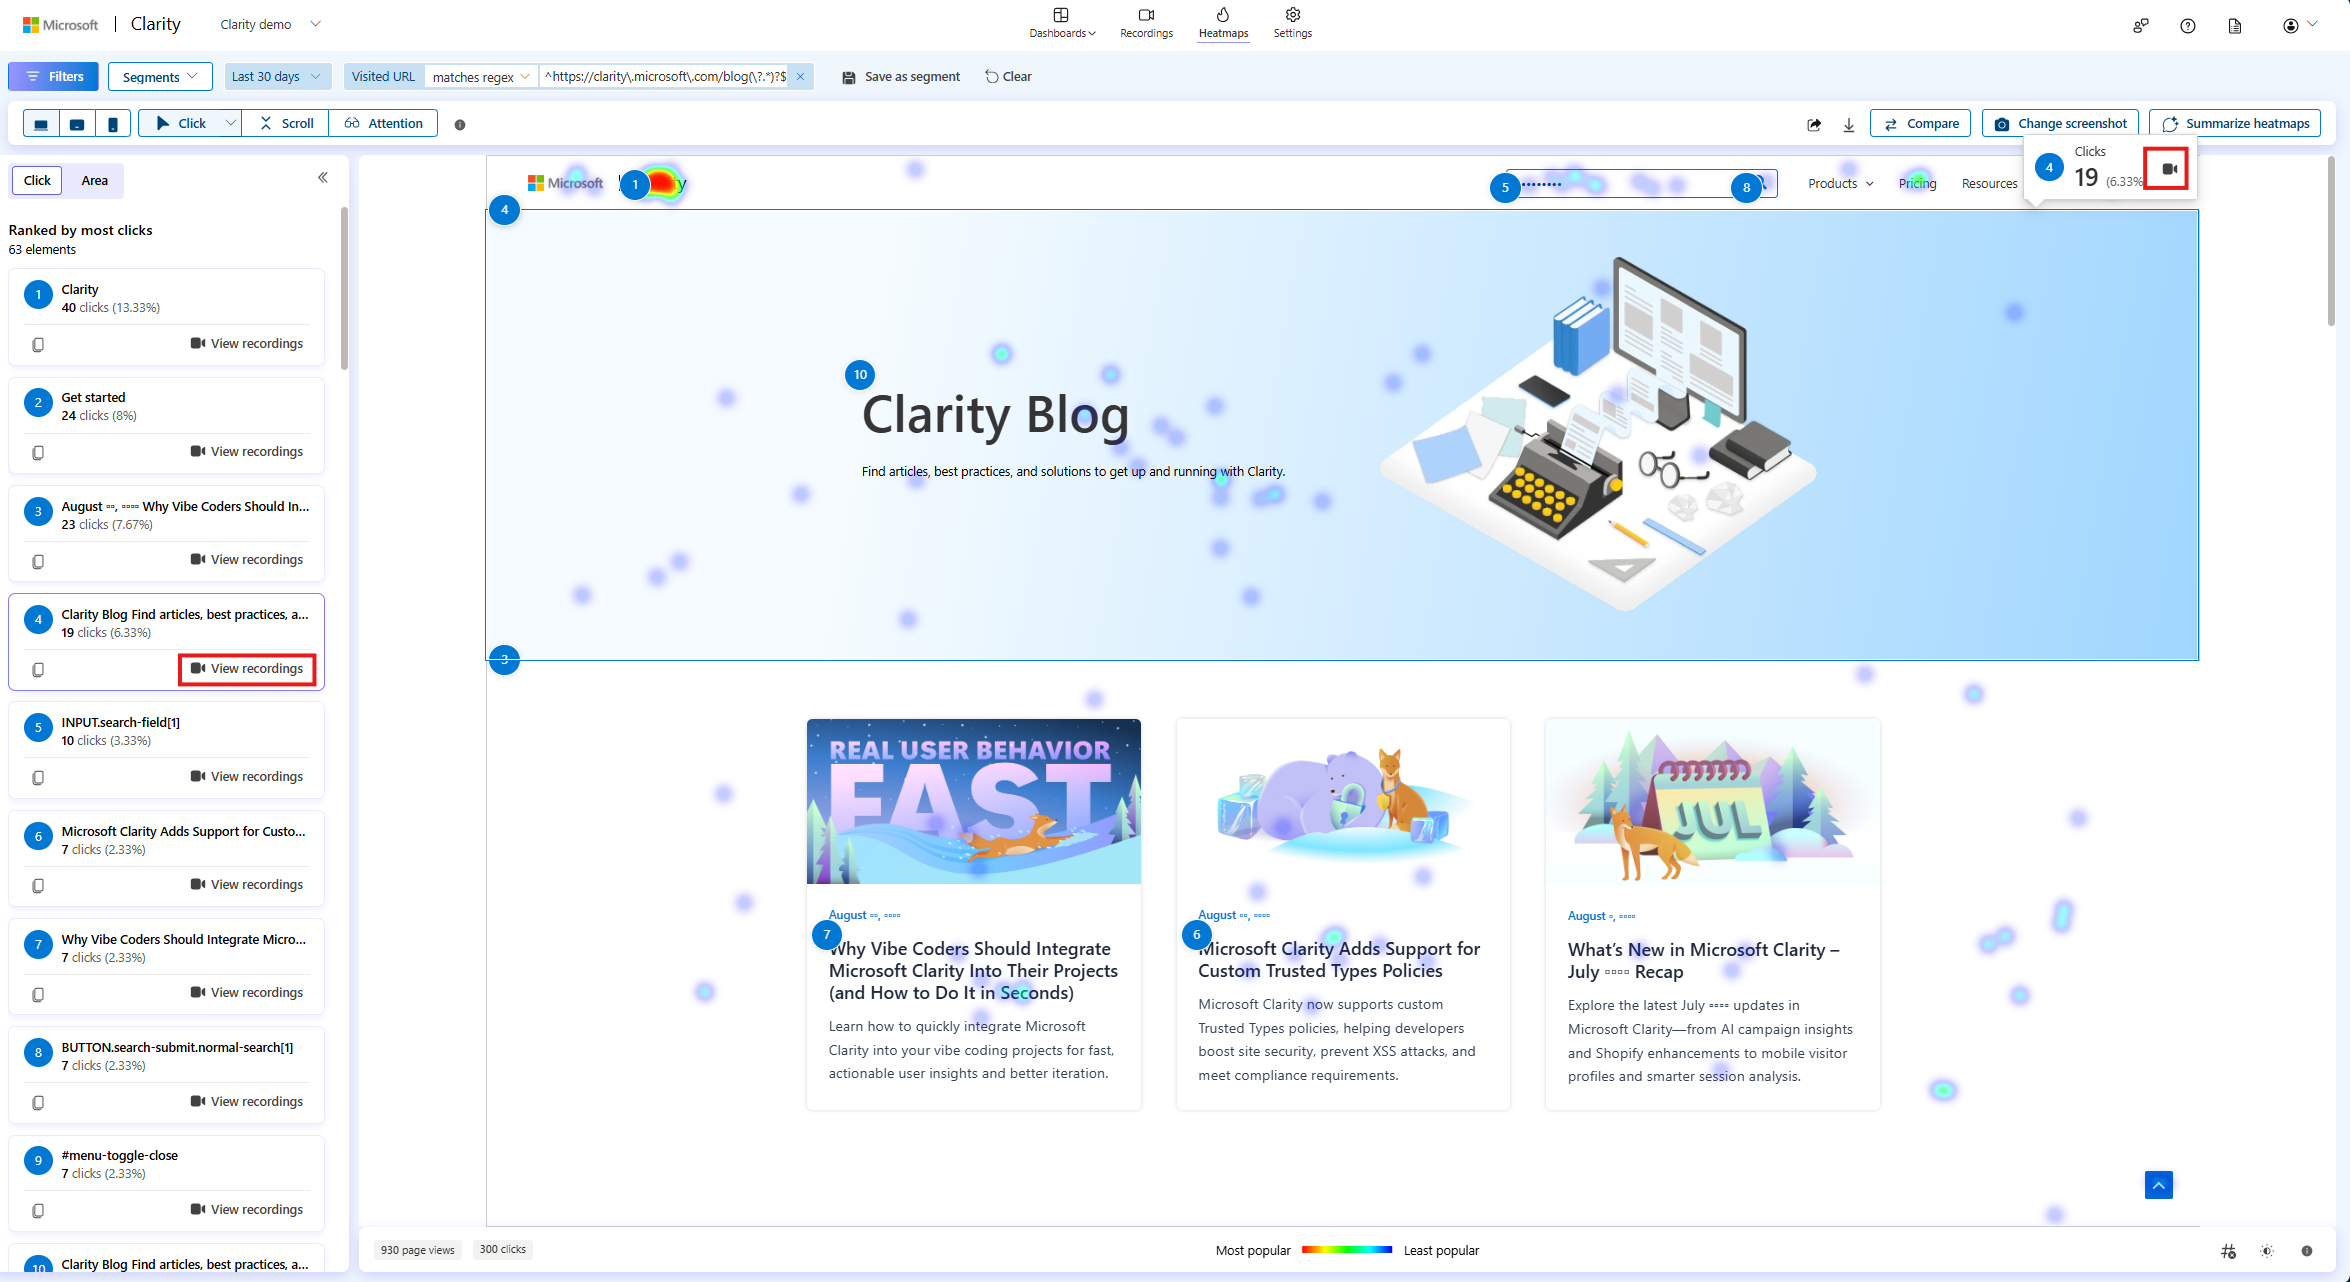Collapse the ranked elements sidebar
The height and width of the screenshot is (1282, 2350).
(323, 177)
